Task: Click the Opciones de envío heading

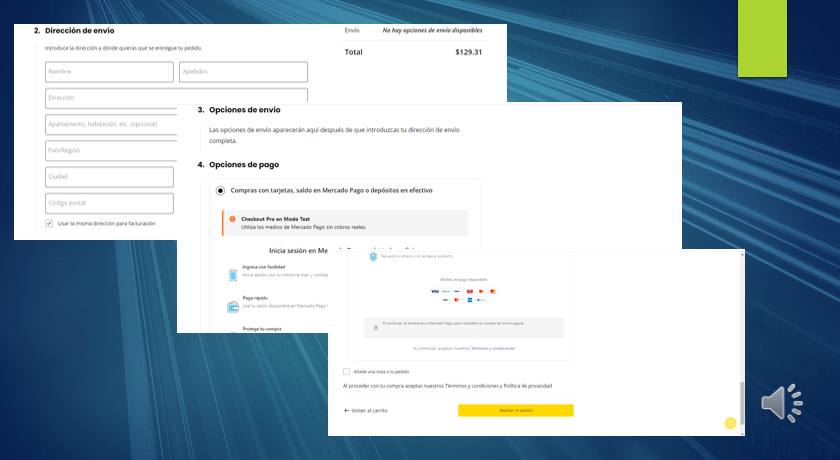Action: point(244,110)
